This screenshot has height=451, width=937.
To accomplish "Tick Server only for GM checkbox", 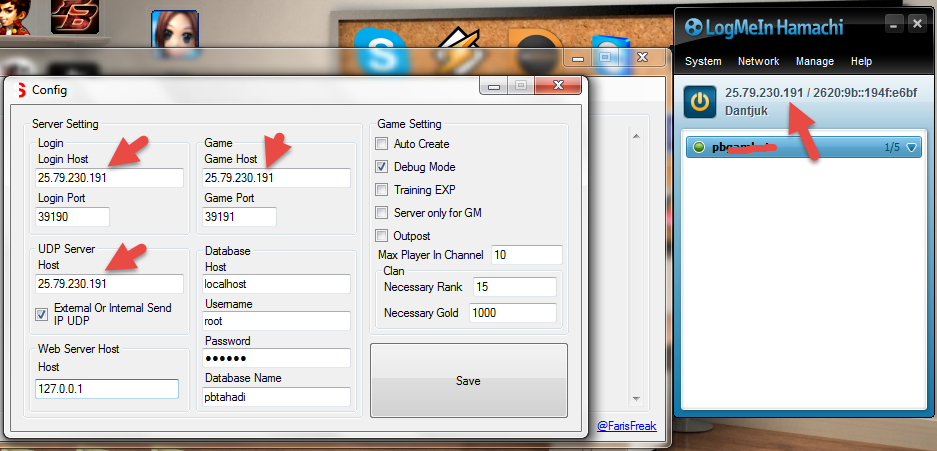I will (x=381, y=213).
